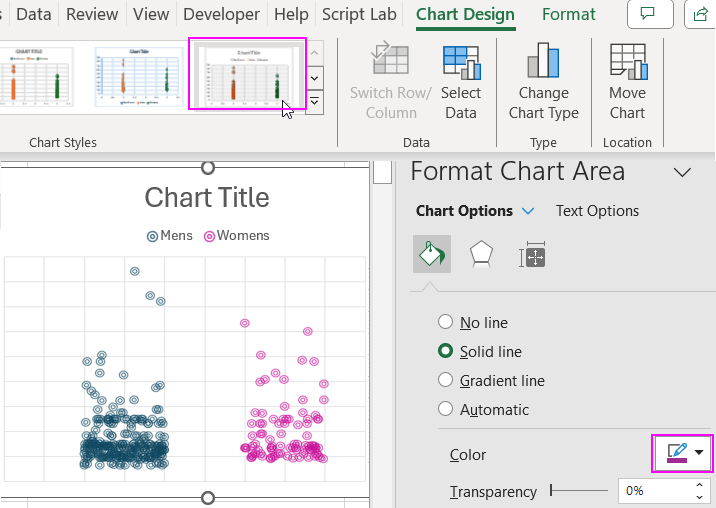Screen dimensions: 716x508
Task: Click the bottom-center chart resize handle
Action: [x=208, y=497]
